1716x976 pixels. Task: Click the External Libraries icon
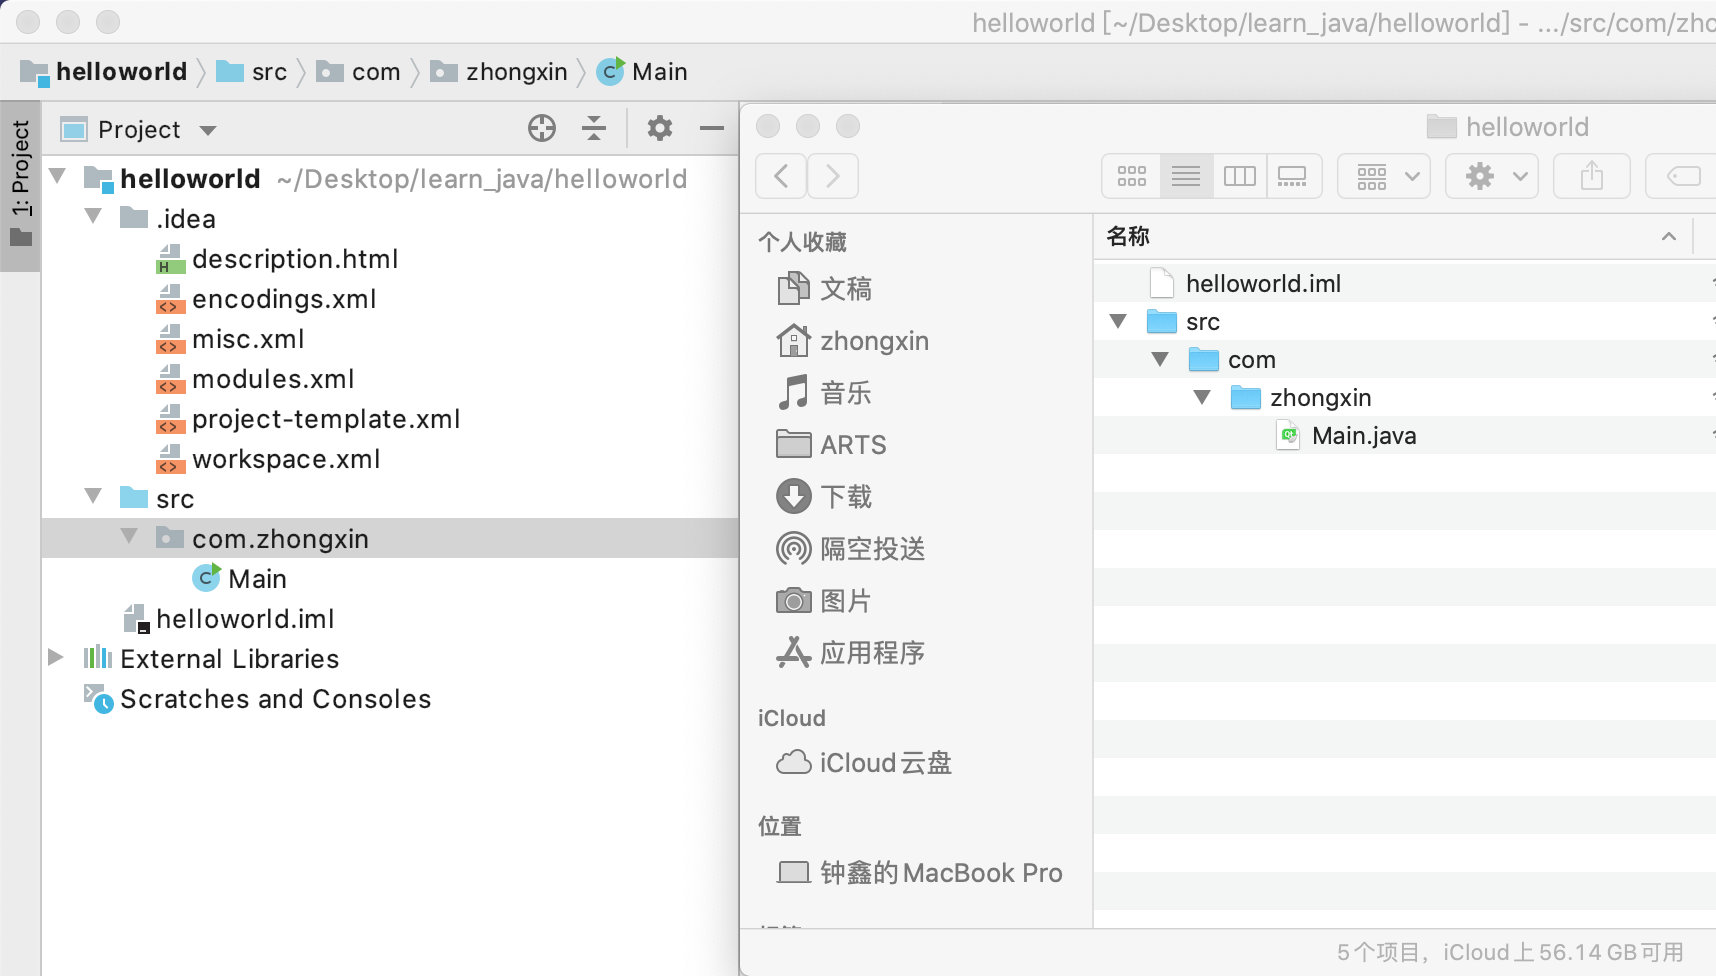point(98,658)
